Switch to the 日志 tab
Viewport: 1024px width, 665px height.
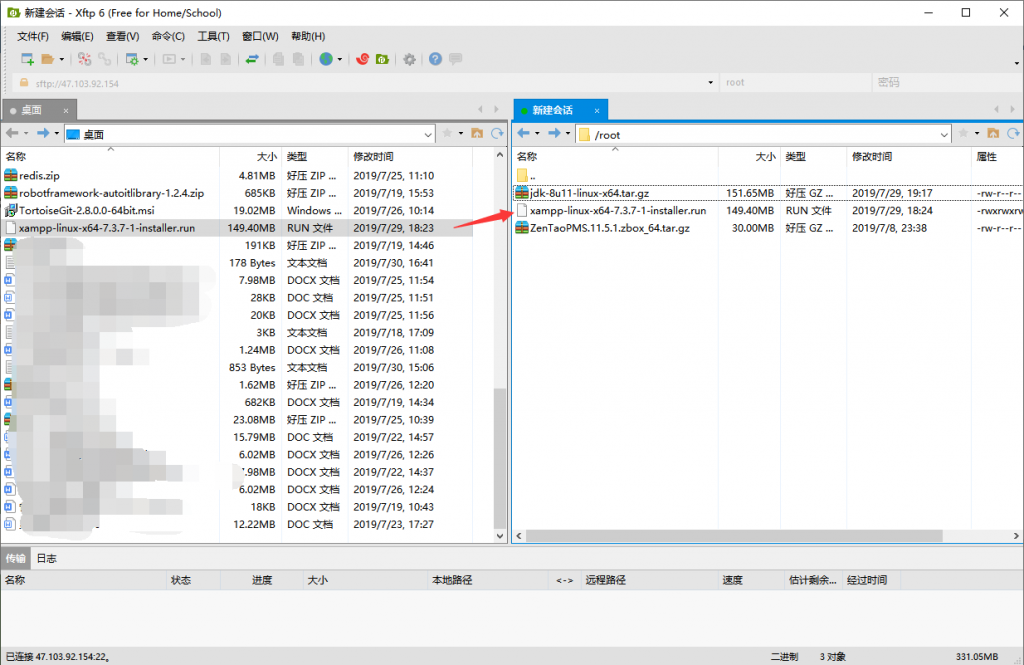46,559
